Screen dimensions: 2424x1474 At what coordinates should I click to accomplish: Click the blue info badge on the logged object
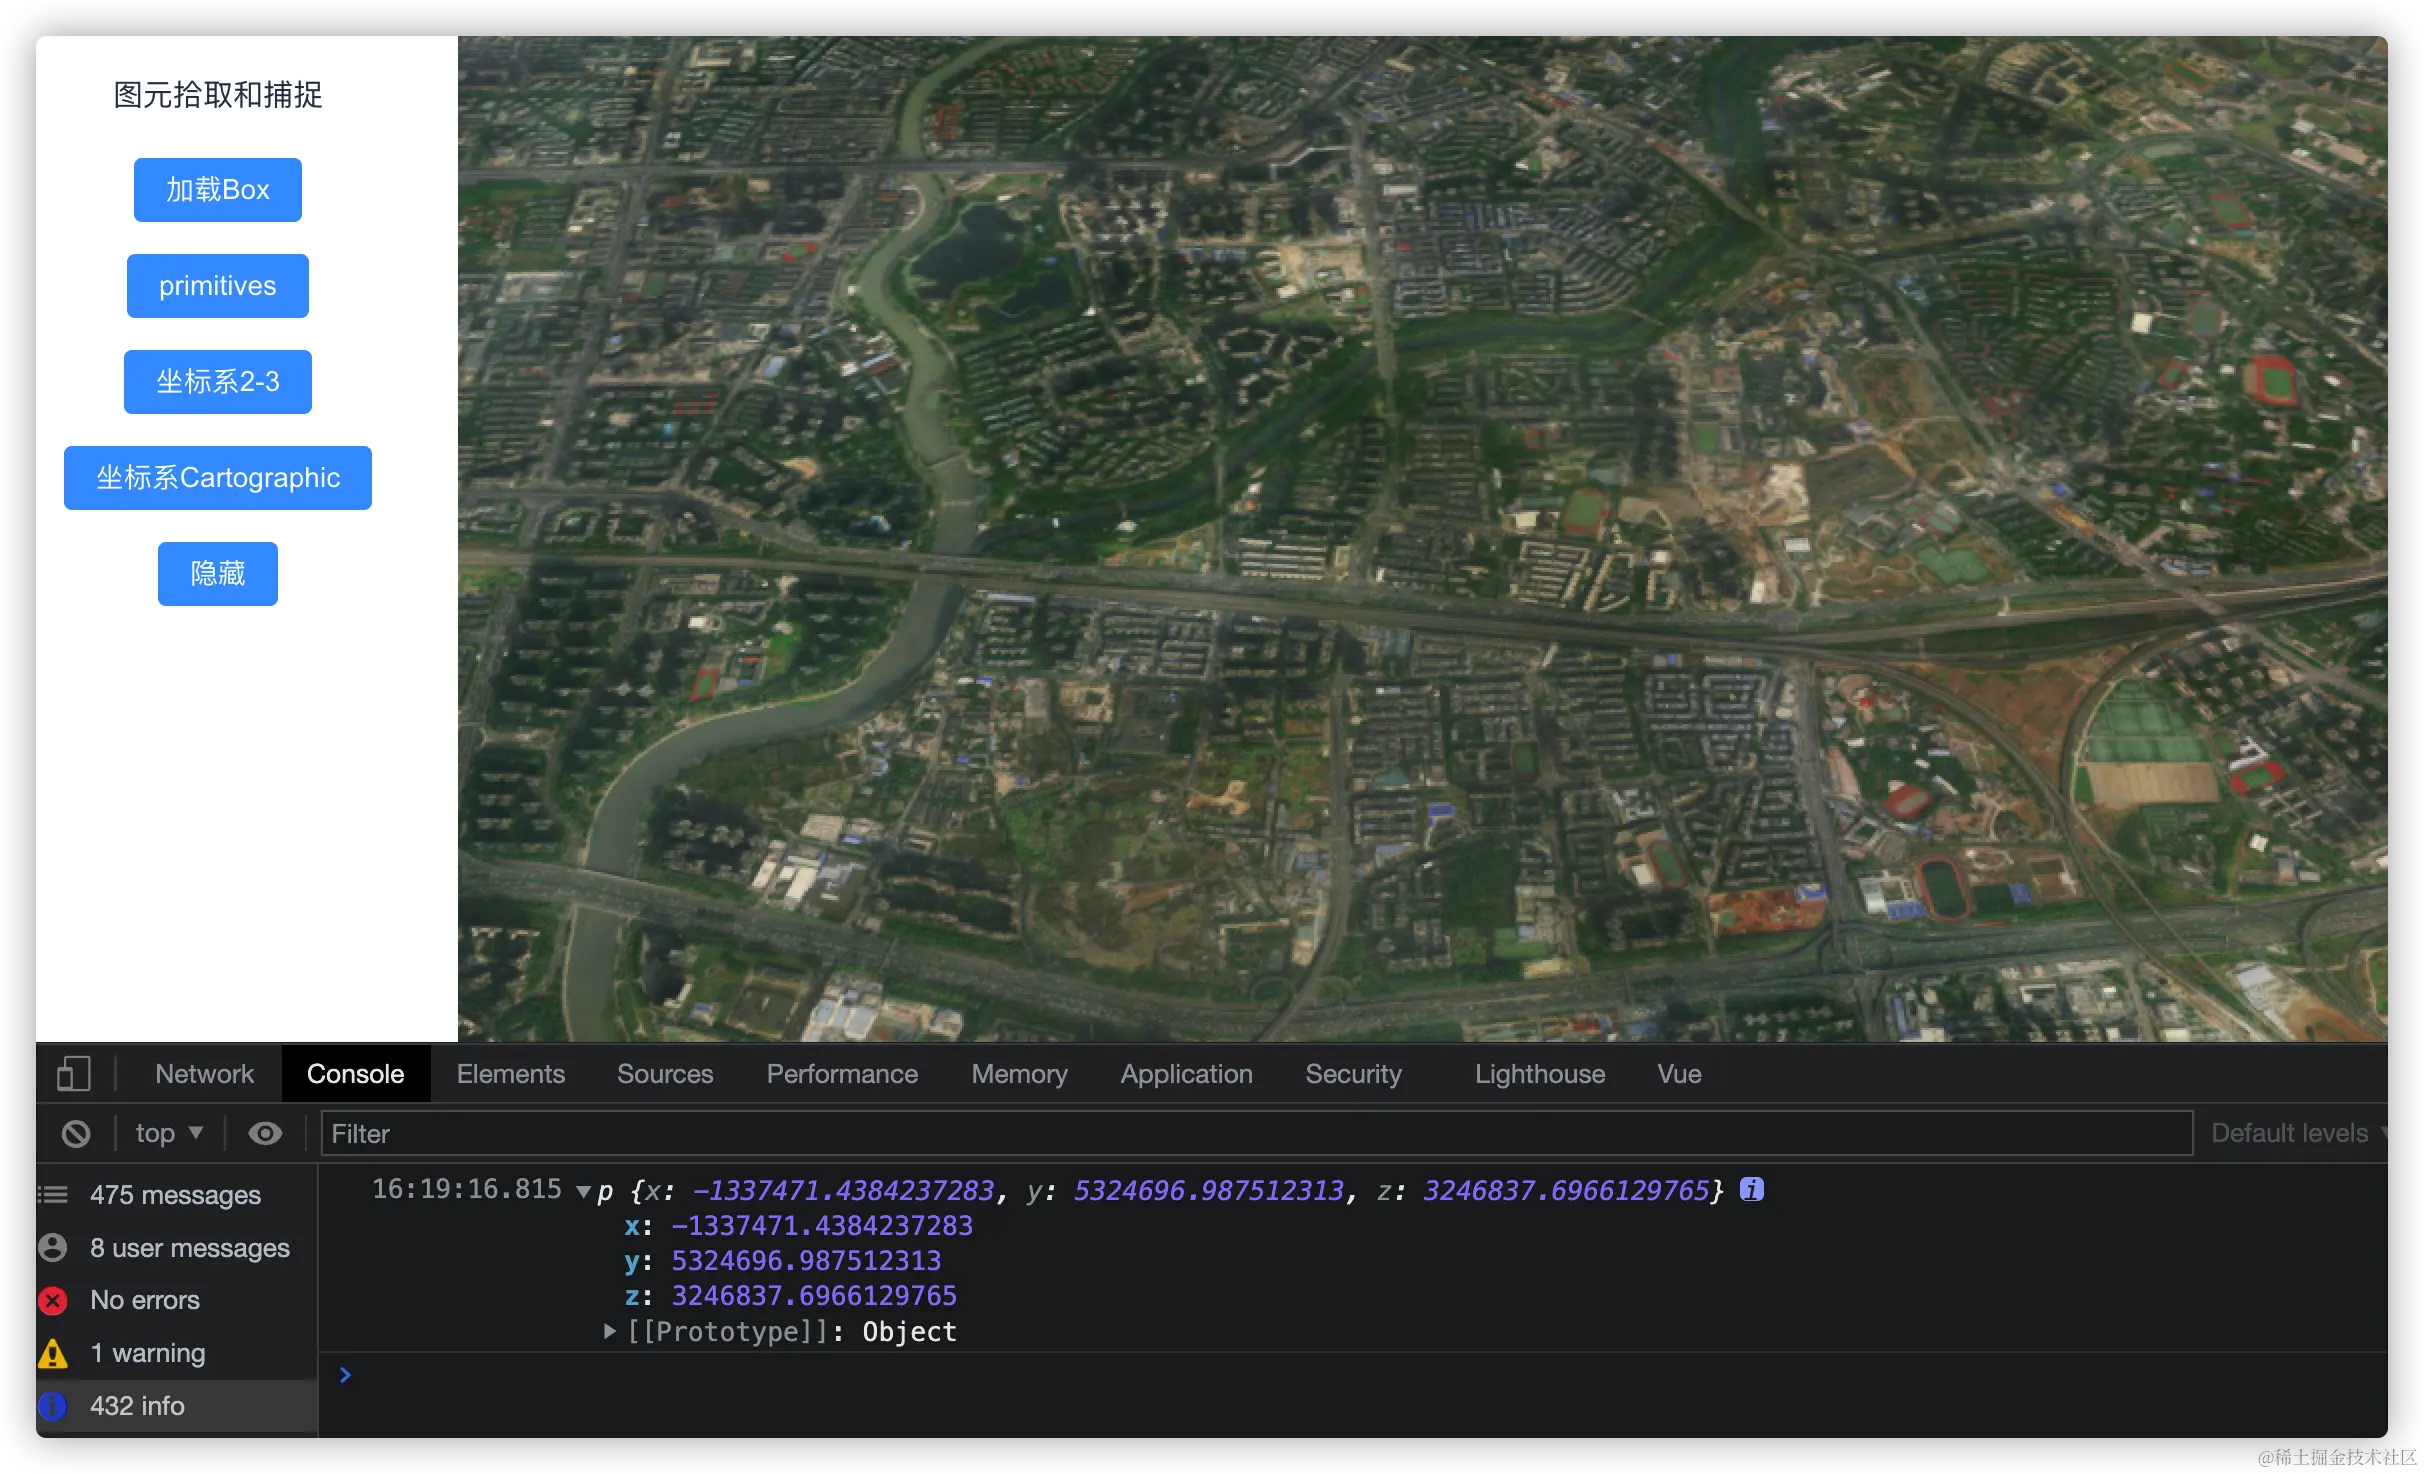point(1751,1189)
